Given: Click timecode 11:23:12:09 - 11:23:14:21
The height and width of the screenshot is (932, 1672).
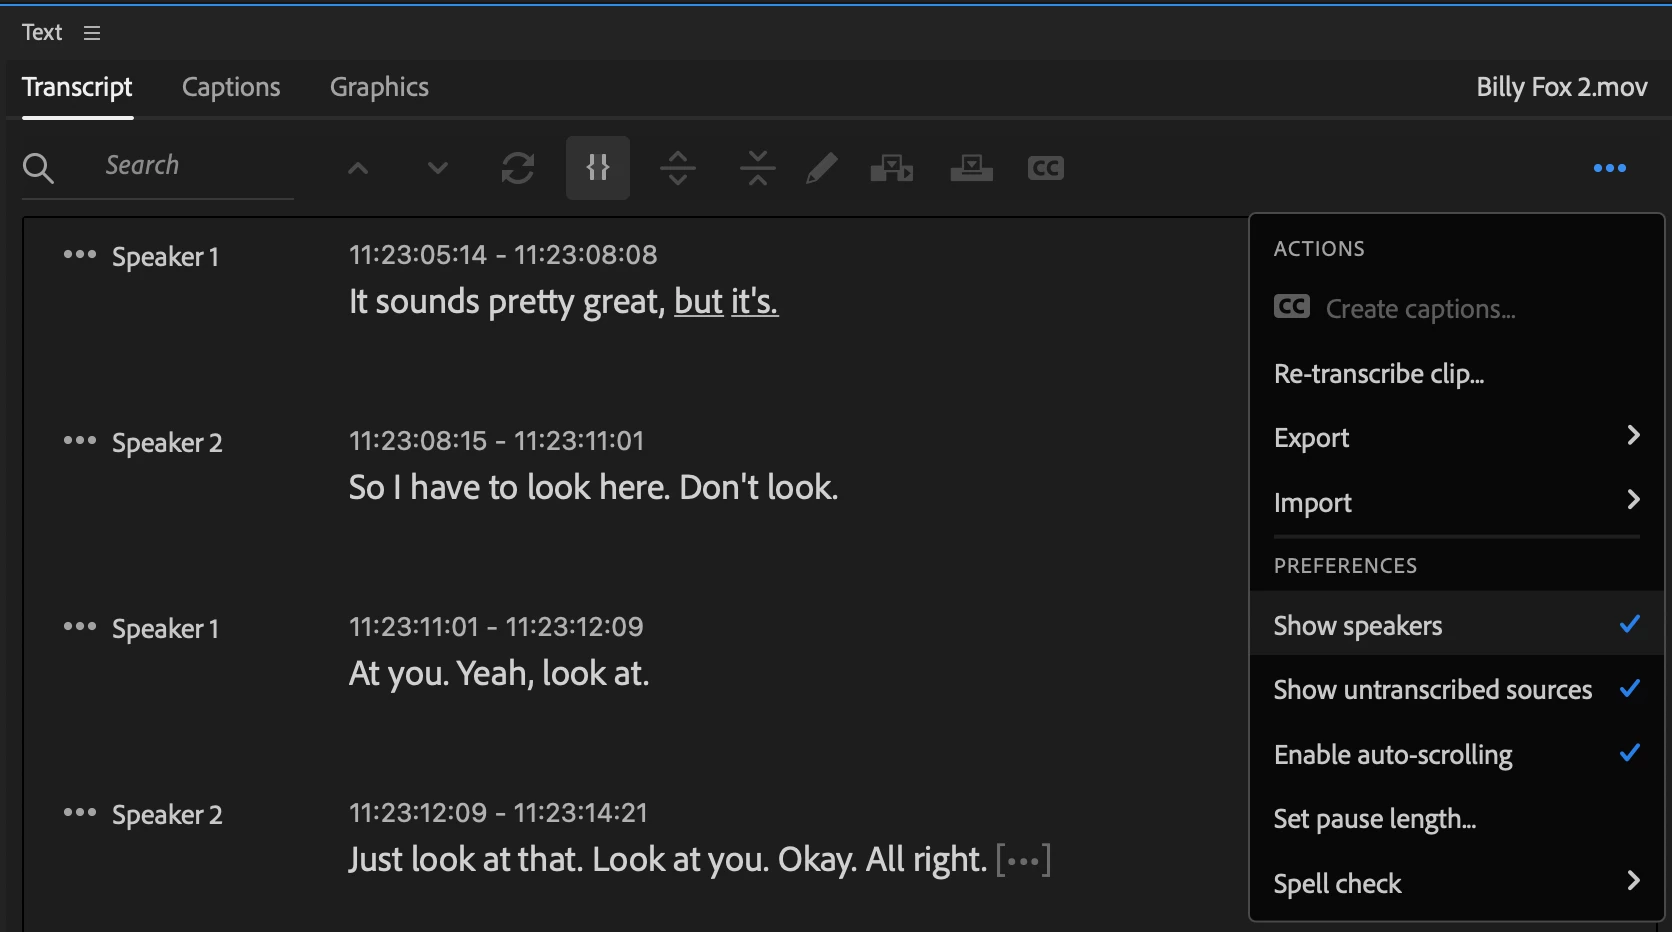Looking at the screenshot, I should pos(498,813).
